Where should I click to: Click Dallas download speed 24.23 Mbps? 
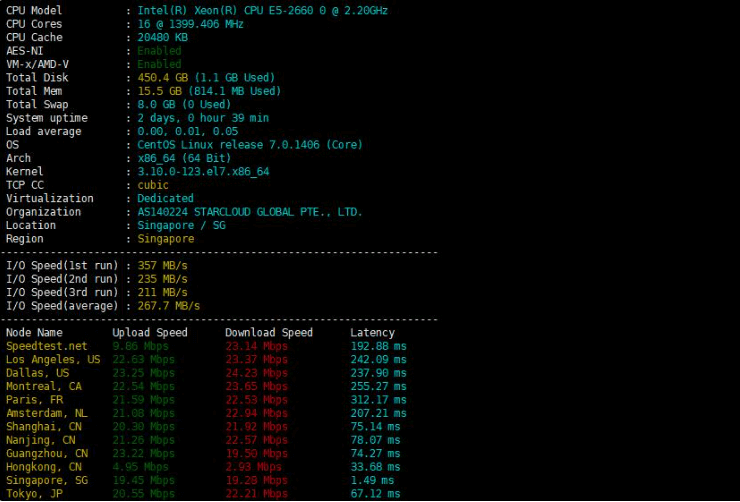[x=256, y=373]
